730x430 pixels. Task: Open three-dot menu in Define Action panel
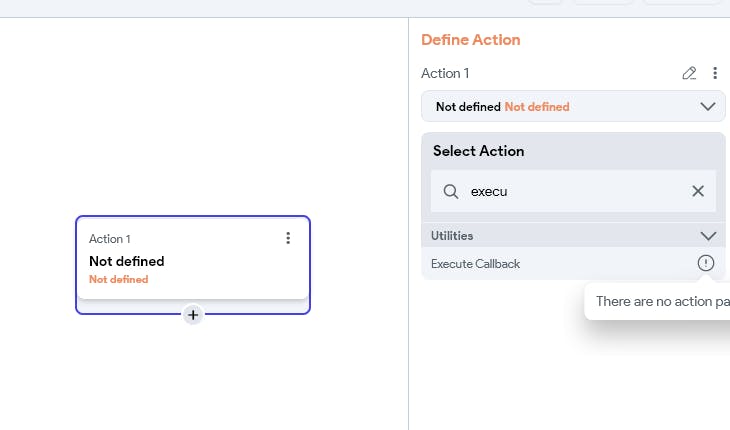pos(715,73)
